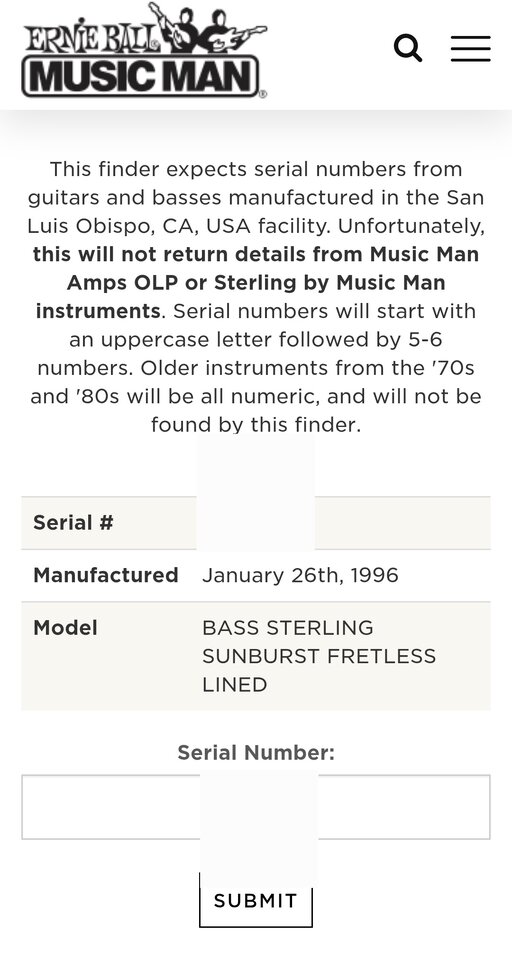This screenshot has height=960, width=512.
Task: Click the "Model" row label
Action: tap(65, 628)
